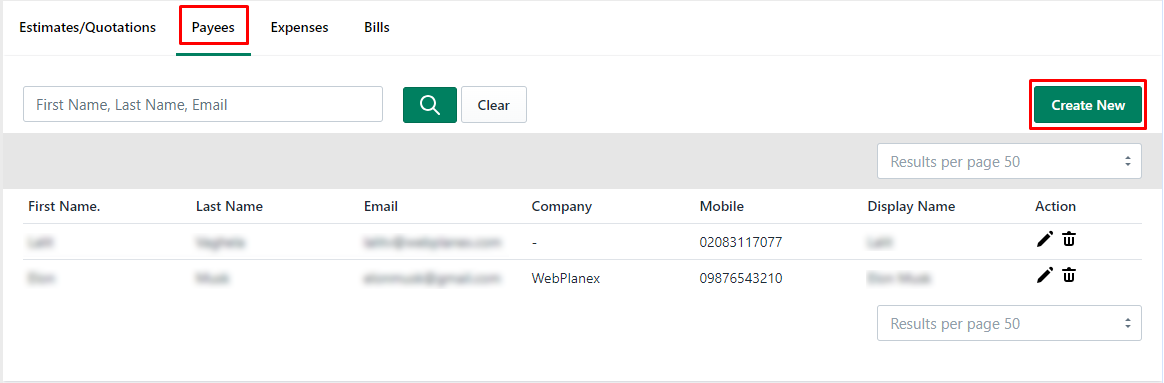Screen dimensions: 1164x383
Task: Edit the payee with mobile 02083117077
Action: pyautogui.click(x=1044, y=239)
